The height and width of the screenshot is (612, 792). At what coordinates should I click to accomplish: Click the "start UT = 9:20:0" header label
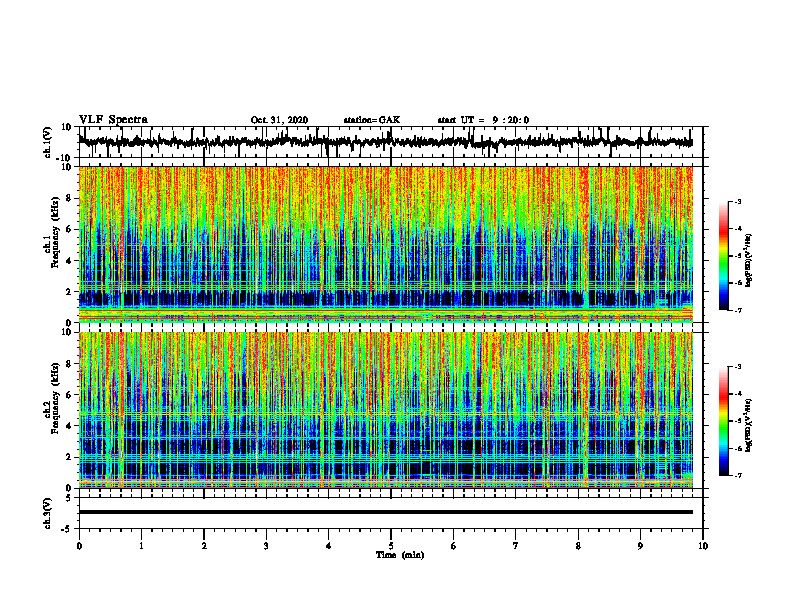pos(483,120)
